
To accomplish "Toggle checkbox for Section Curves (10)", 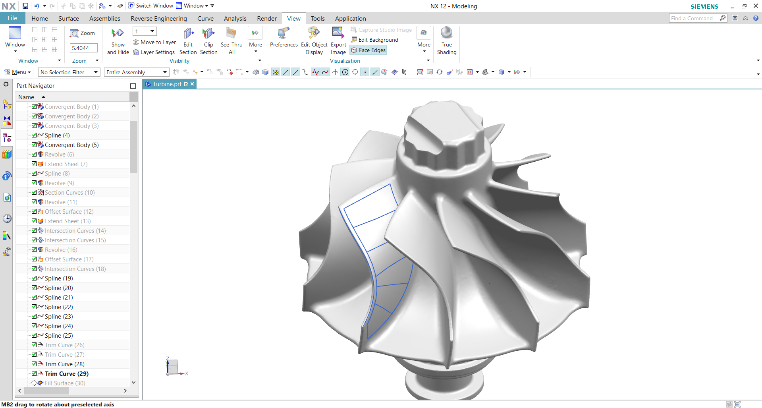I will 35,192.
